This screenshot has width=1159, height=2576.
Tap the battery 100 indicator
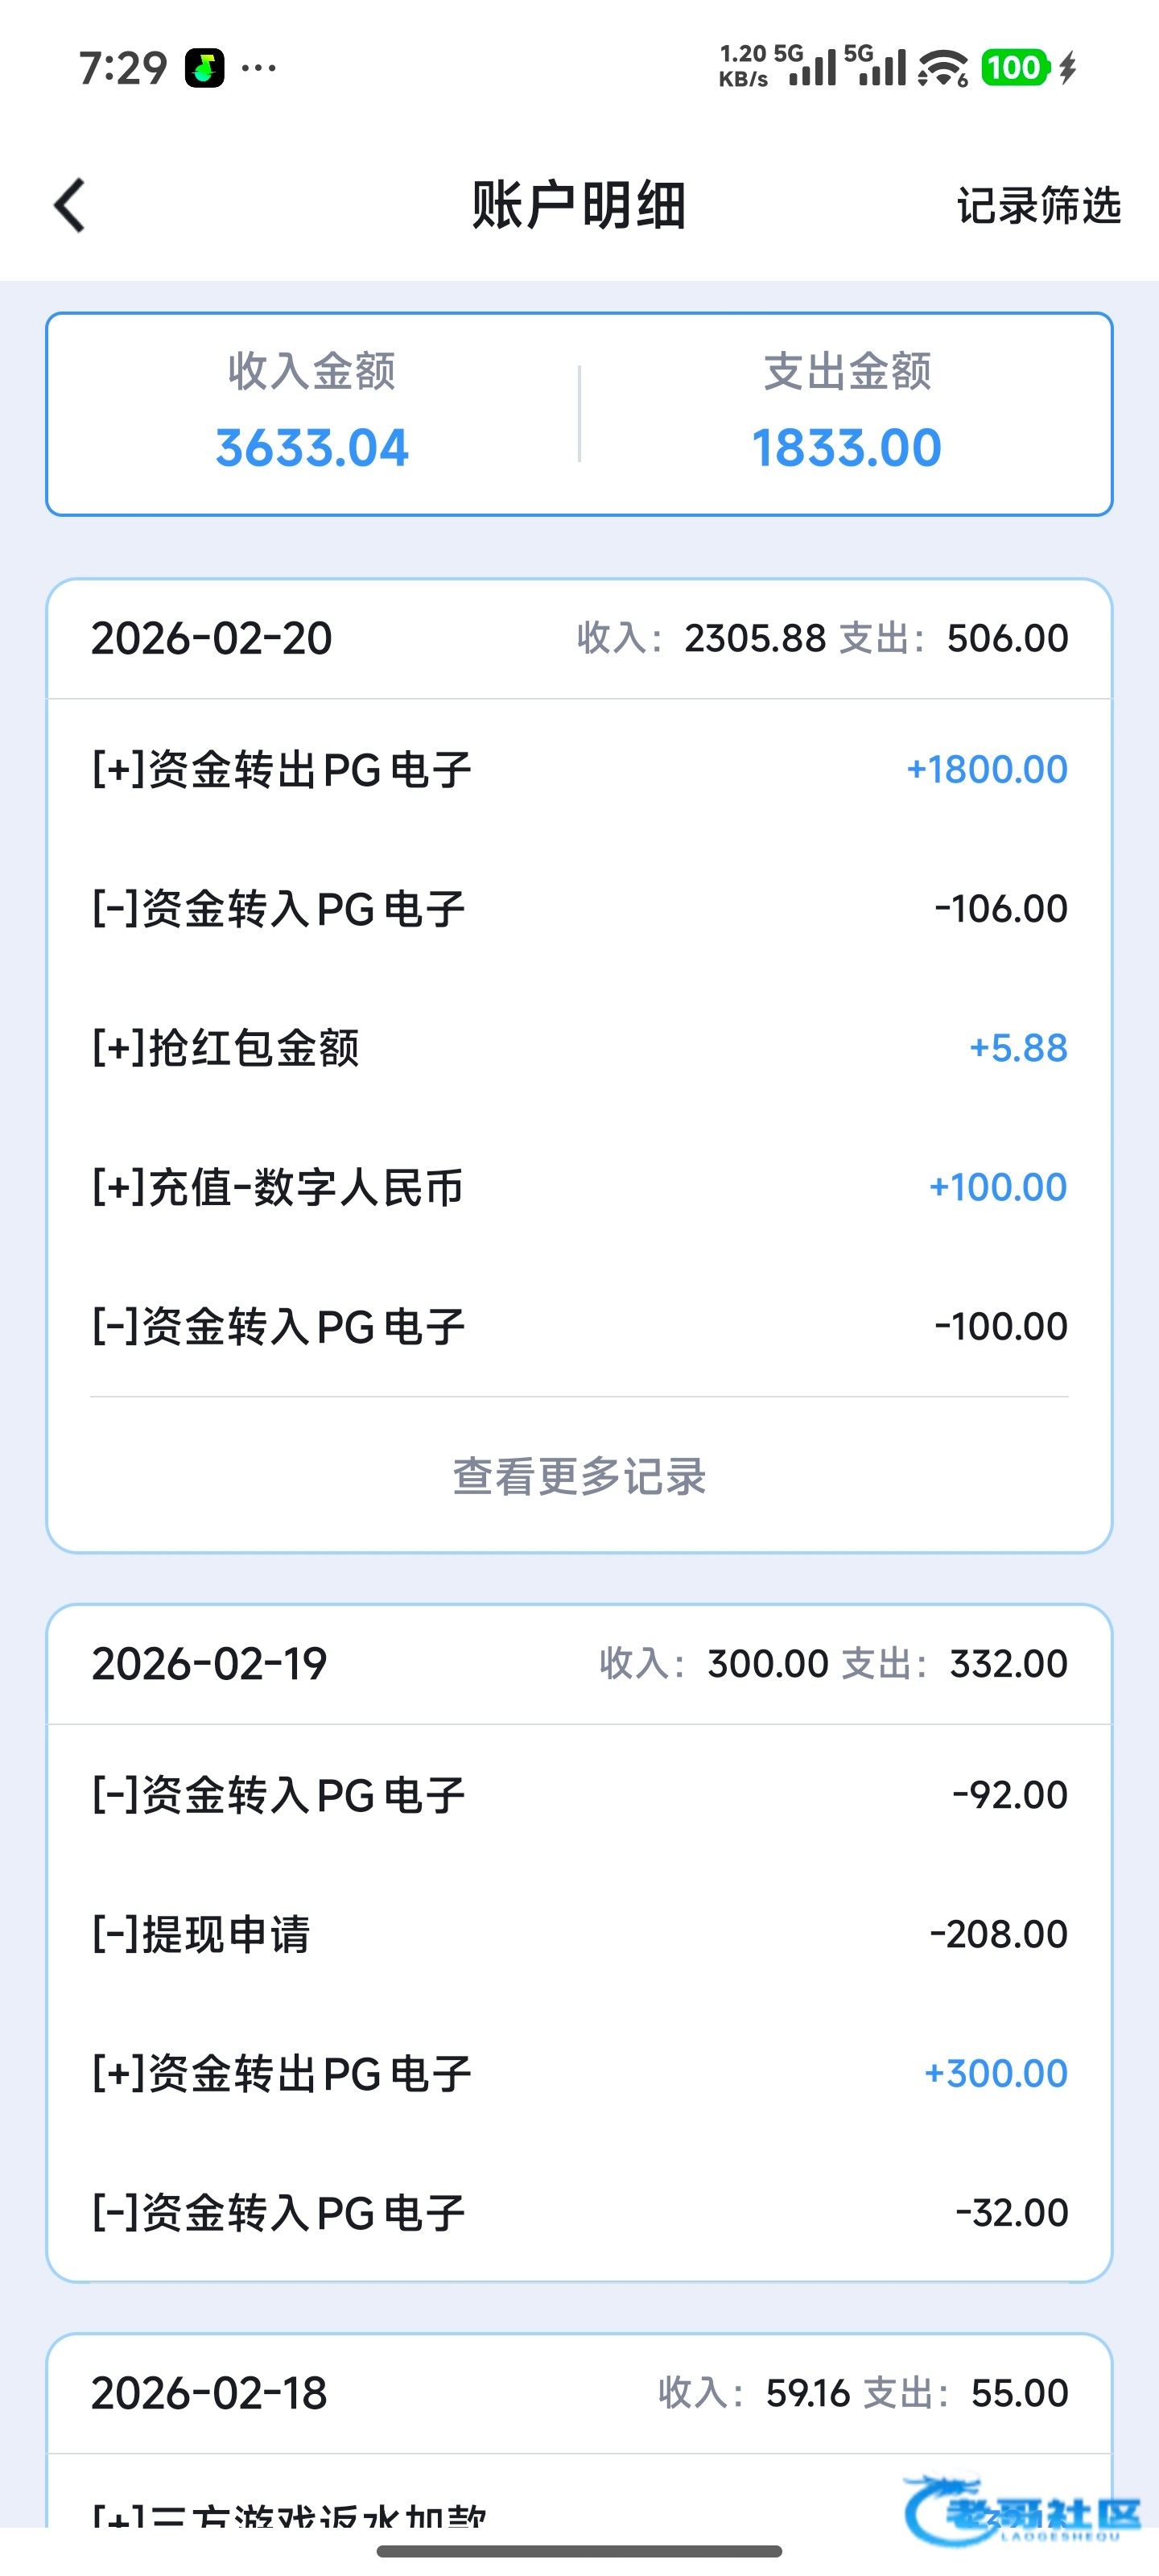point(1014,68)
